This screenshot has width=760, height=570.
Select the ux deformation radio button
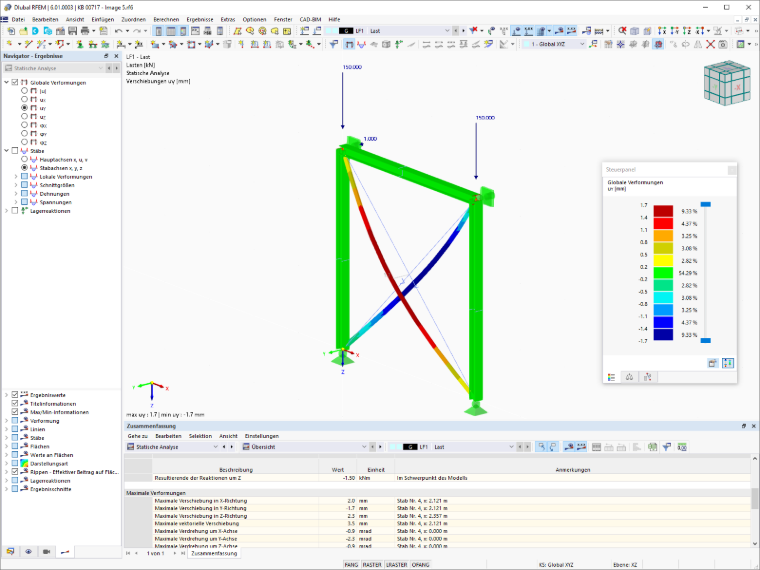[x=24, y=99]
